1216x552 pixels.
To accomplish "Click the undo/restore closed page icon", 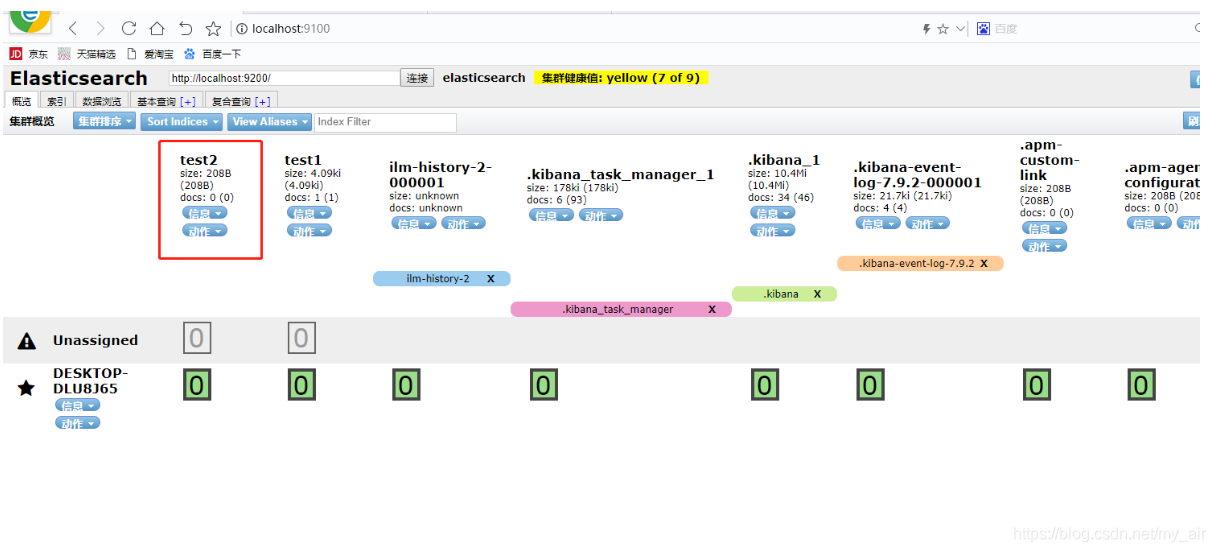I will (x=185, y=28).
